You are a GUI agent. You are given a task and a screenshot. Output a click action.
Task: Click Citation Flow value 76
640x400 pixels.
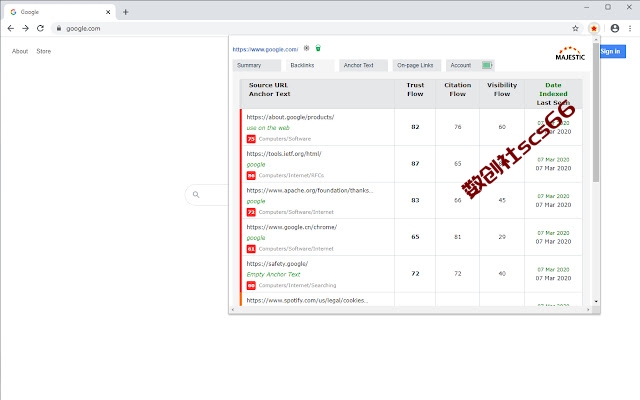[458, 127]
